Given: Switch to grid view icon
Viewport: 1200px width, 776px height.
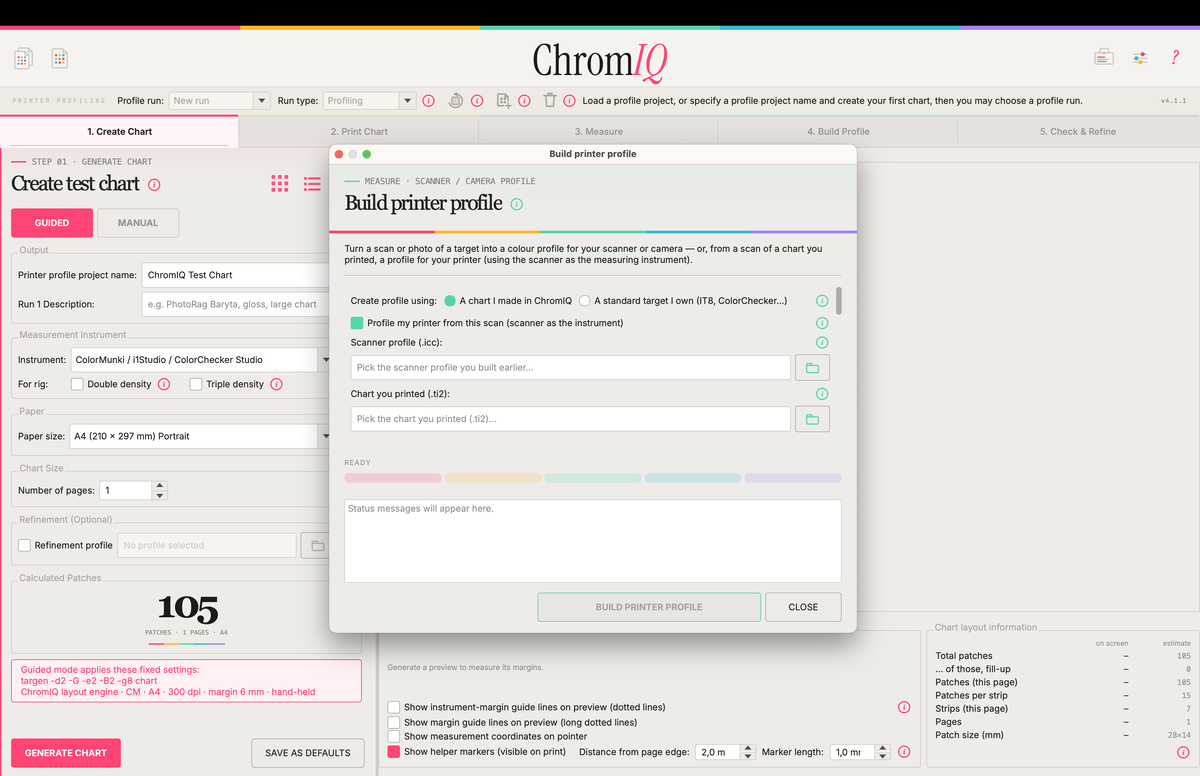Looking at the screenshot, I should click(280, 183).
